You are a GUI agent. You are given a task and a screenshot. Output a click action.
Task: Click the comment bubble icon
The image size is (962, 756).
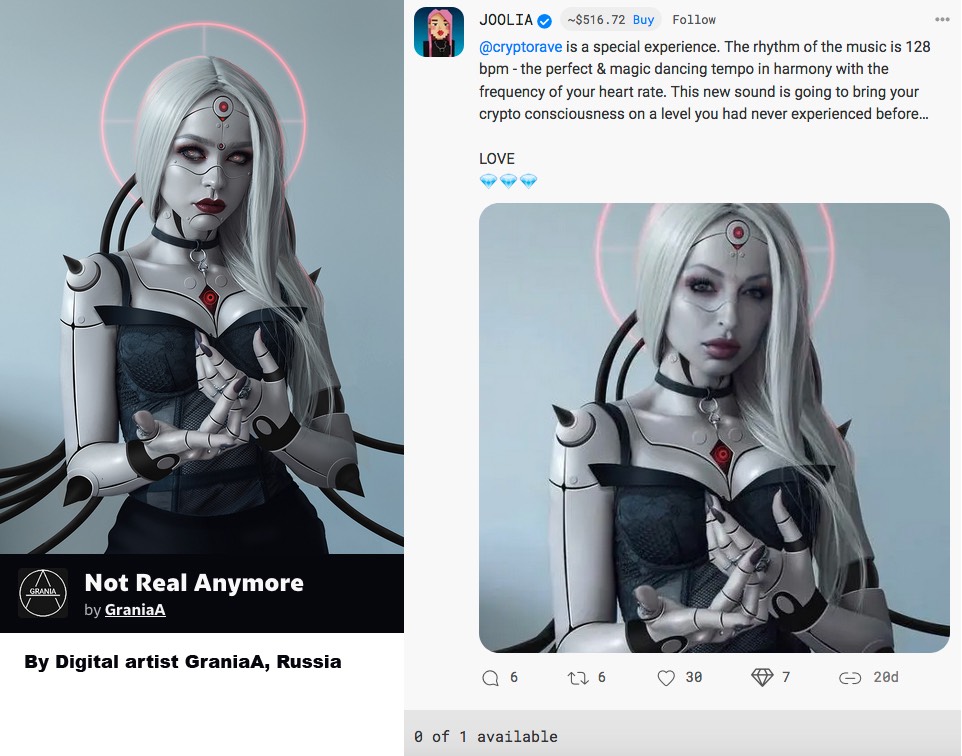click(490, 678)
